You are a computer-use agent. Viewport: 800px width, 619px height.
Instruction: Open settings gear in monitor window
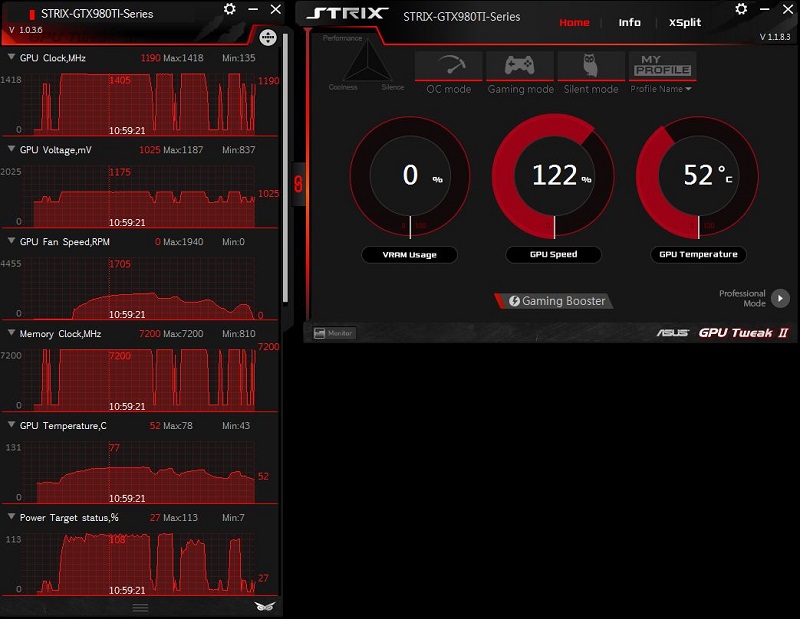tap(230, 9)
